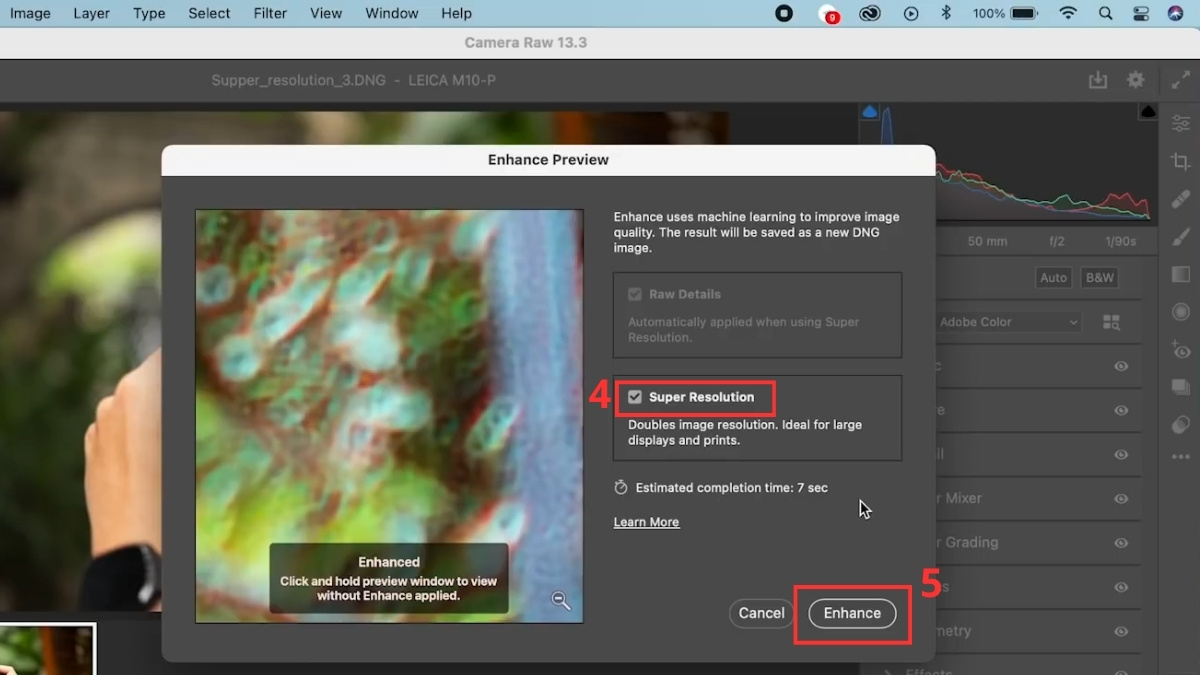Click the 'Supper_resolution_3.DNG' file name
1200x675 pixels.
298,80
